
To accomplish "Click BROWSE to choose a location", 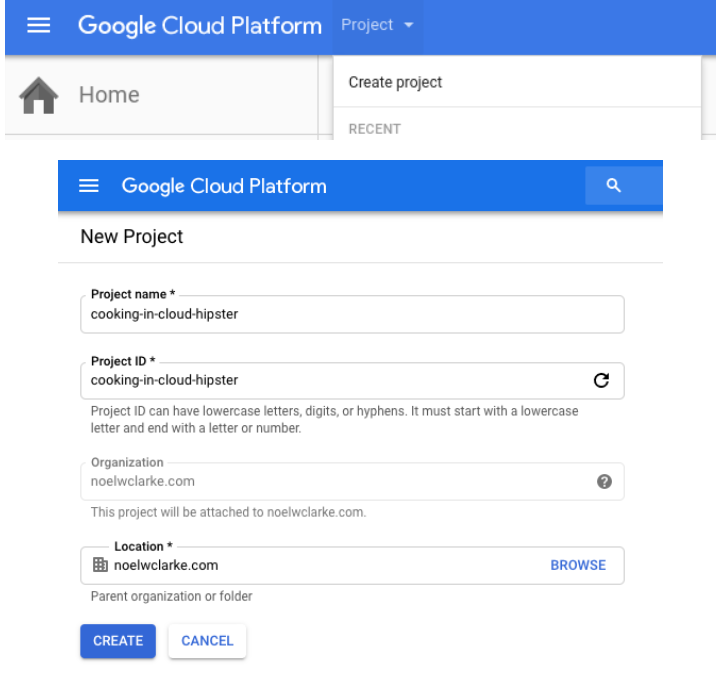I will click(578, 565).
